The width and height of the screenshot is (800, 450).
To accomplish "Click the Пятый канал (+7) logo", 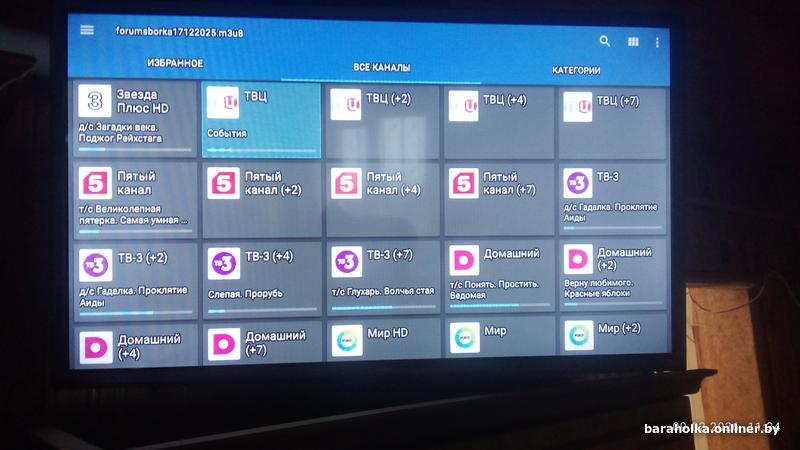I will coord(464,183).
